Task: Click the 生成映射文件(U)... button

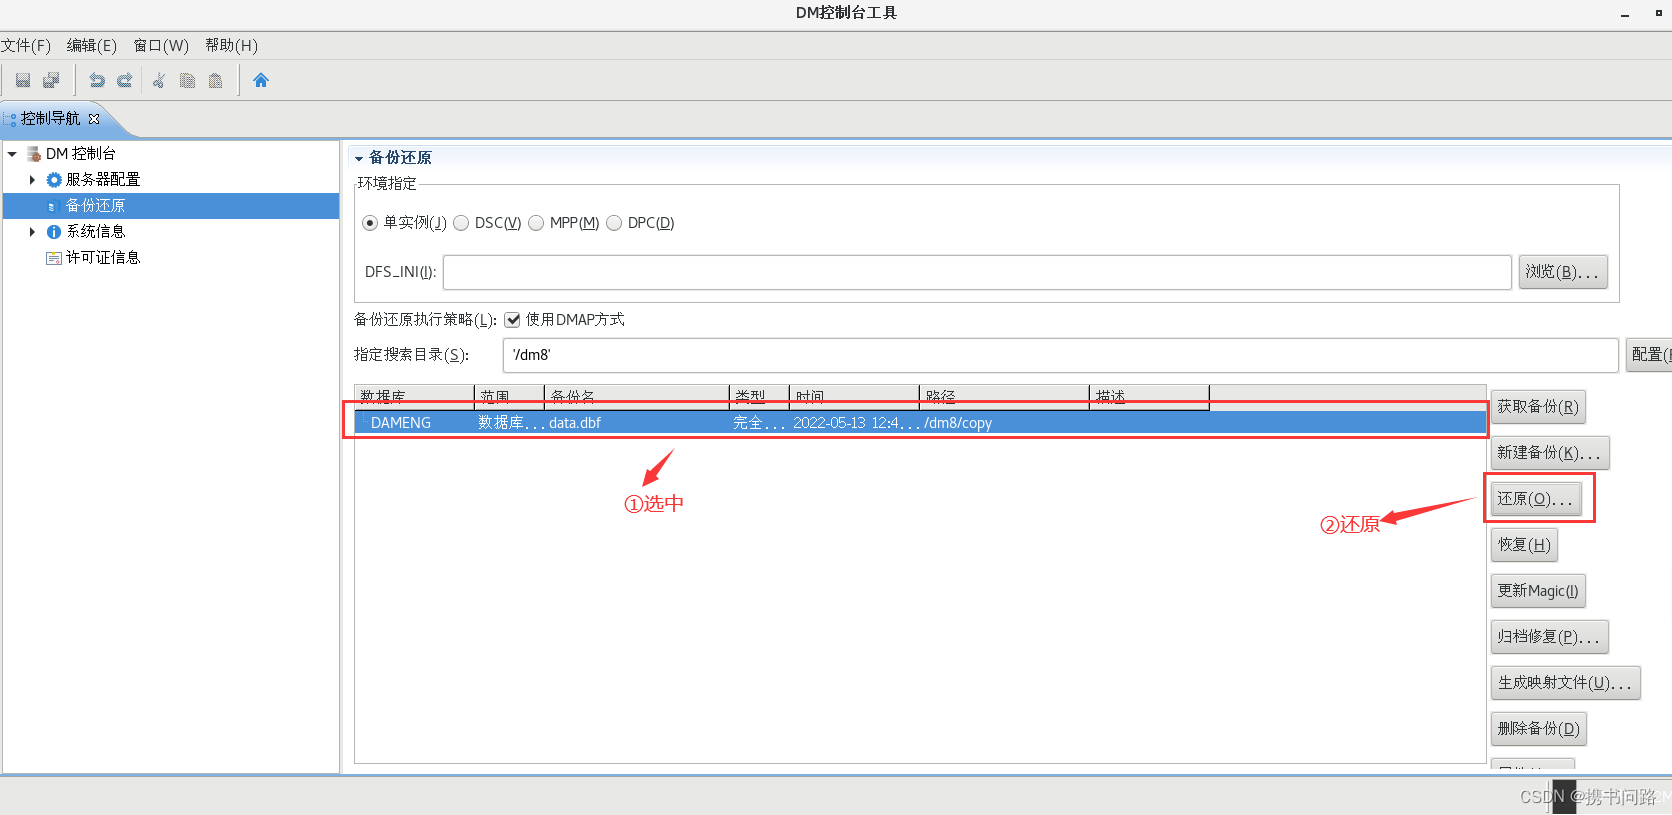Action: [1566, 683]
